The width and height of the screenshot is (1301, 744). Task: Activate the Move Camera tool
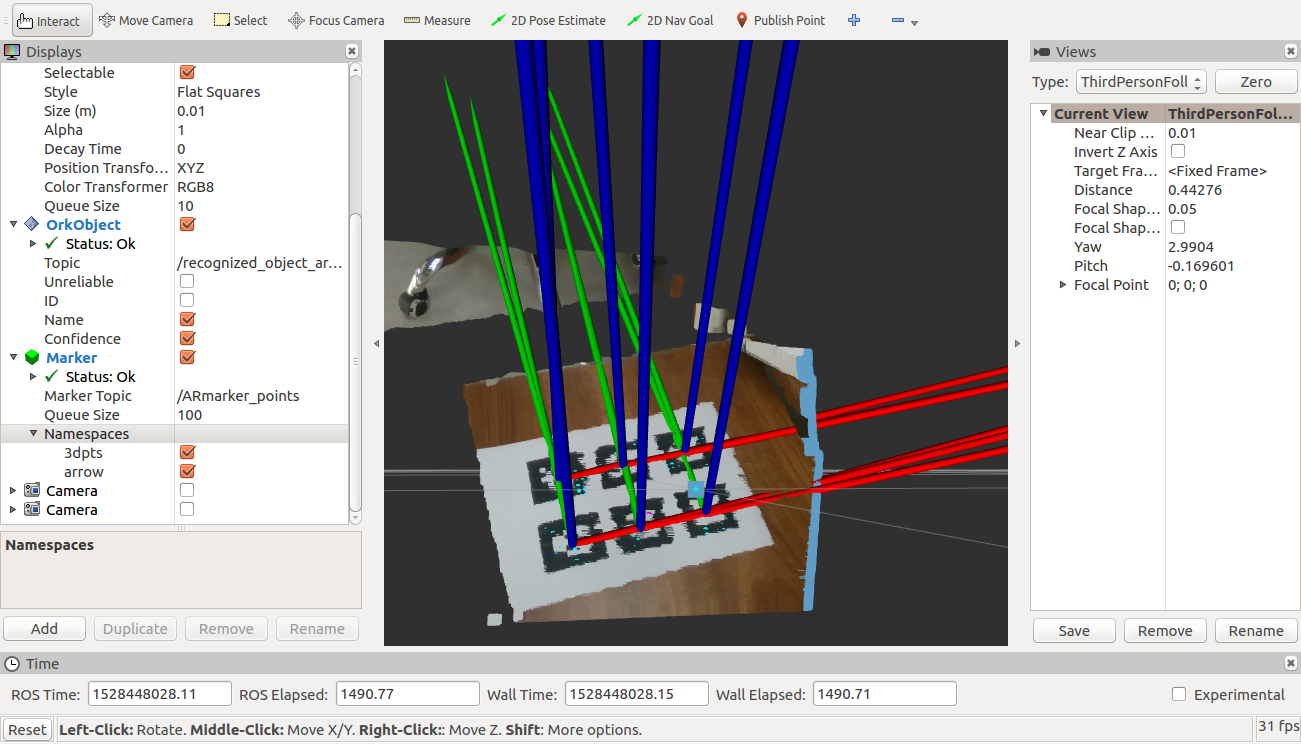click(146, 20)
